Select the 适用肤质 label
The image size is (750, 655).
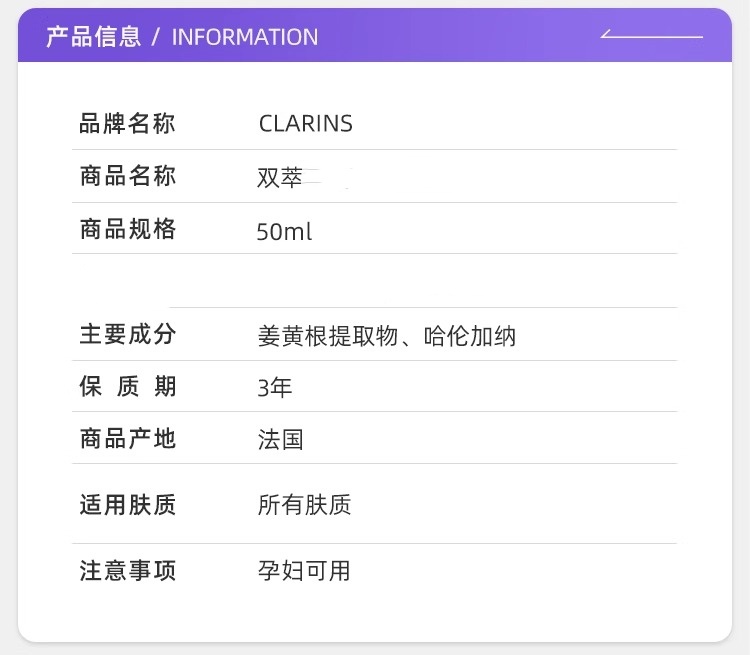pos(127,504)
